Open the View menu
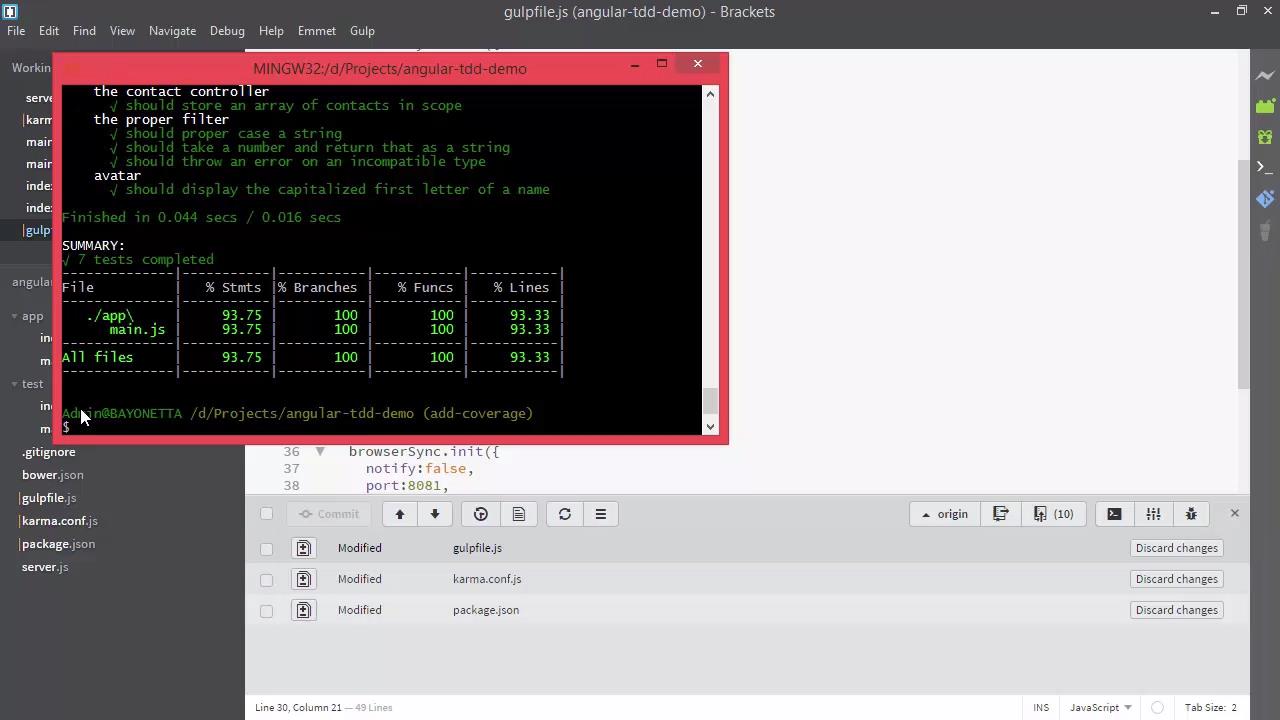This screenshot has height=720, width=1280. point(122,31)
